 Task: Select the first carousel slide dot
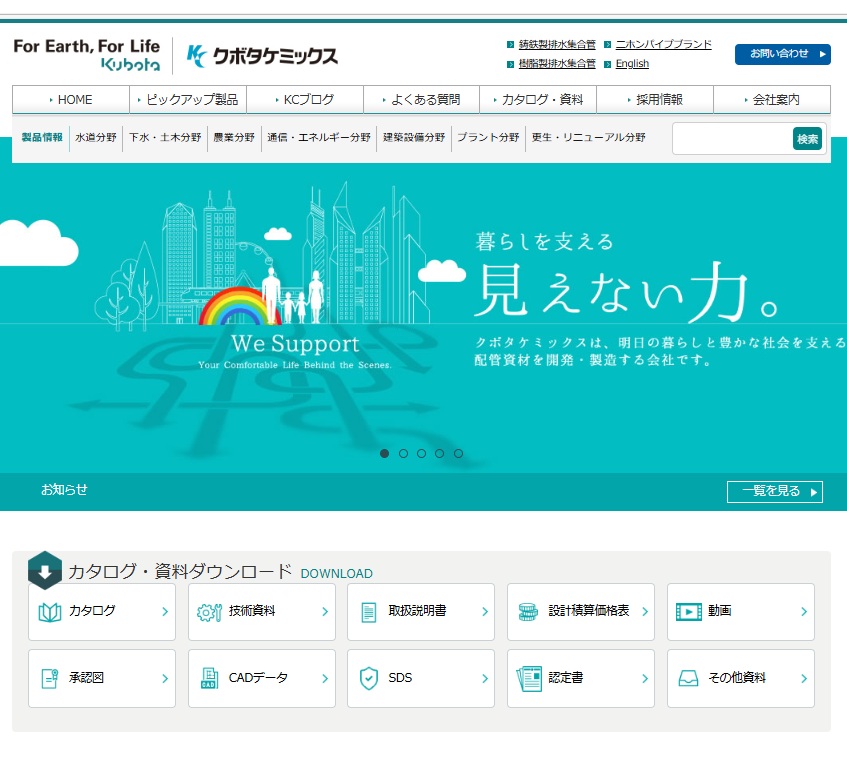(x=385, y=453)
